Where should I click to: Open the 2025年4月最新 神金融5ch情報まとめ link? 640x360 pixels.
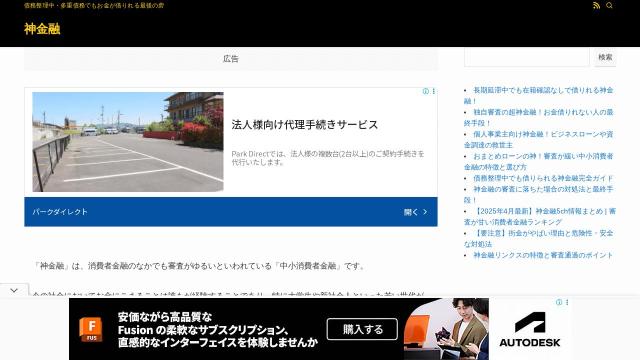[540, 217]
